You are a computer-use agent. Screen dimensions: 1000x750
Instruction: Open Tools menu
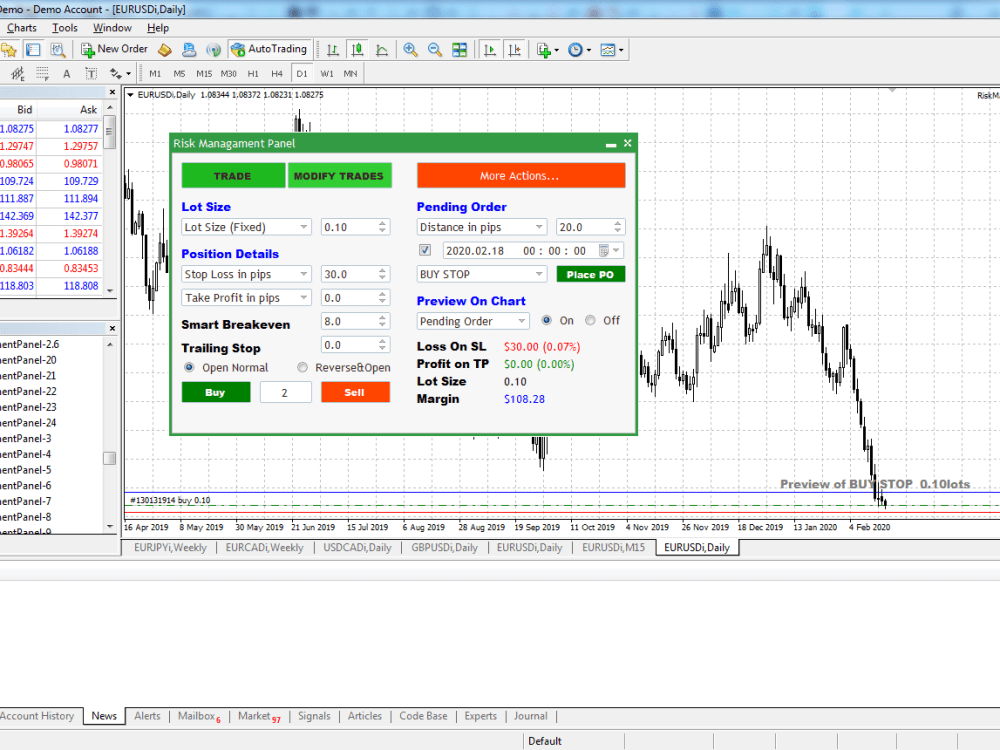64,28
